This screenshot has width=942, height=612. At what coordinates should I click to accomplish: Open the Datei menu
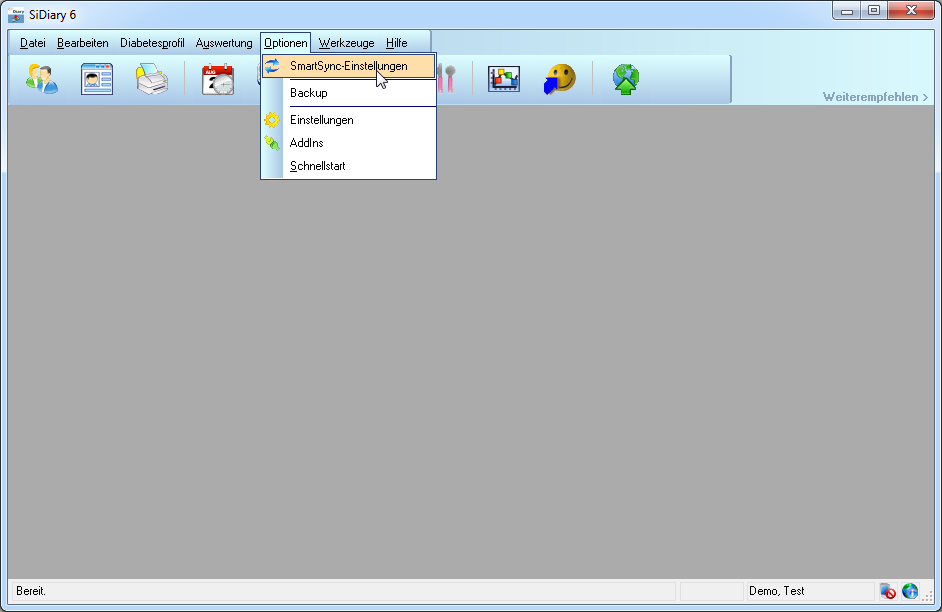tap(33, 43)
